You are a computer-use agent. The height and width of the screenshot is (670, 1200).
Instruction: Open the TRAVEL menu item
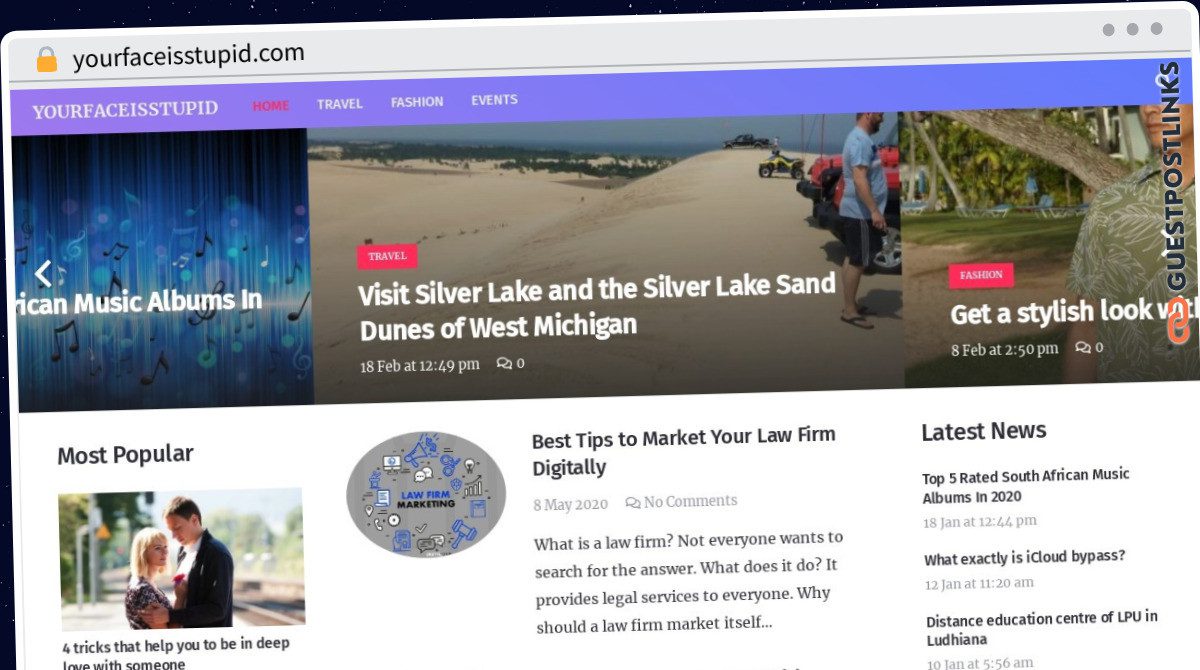tap(340, 104)
